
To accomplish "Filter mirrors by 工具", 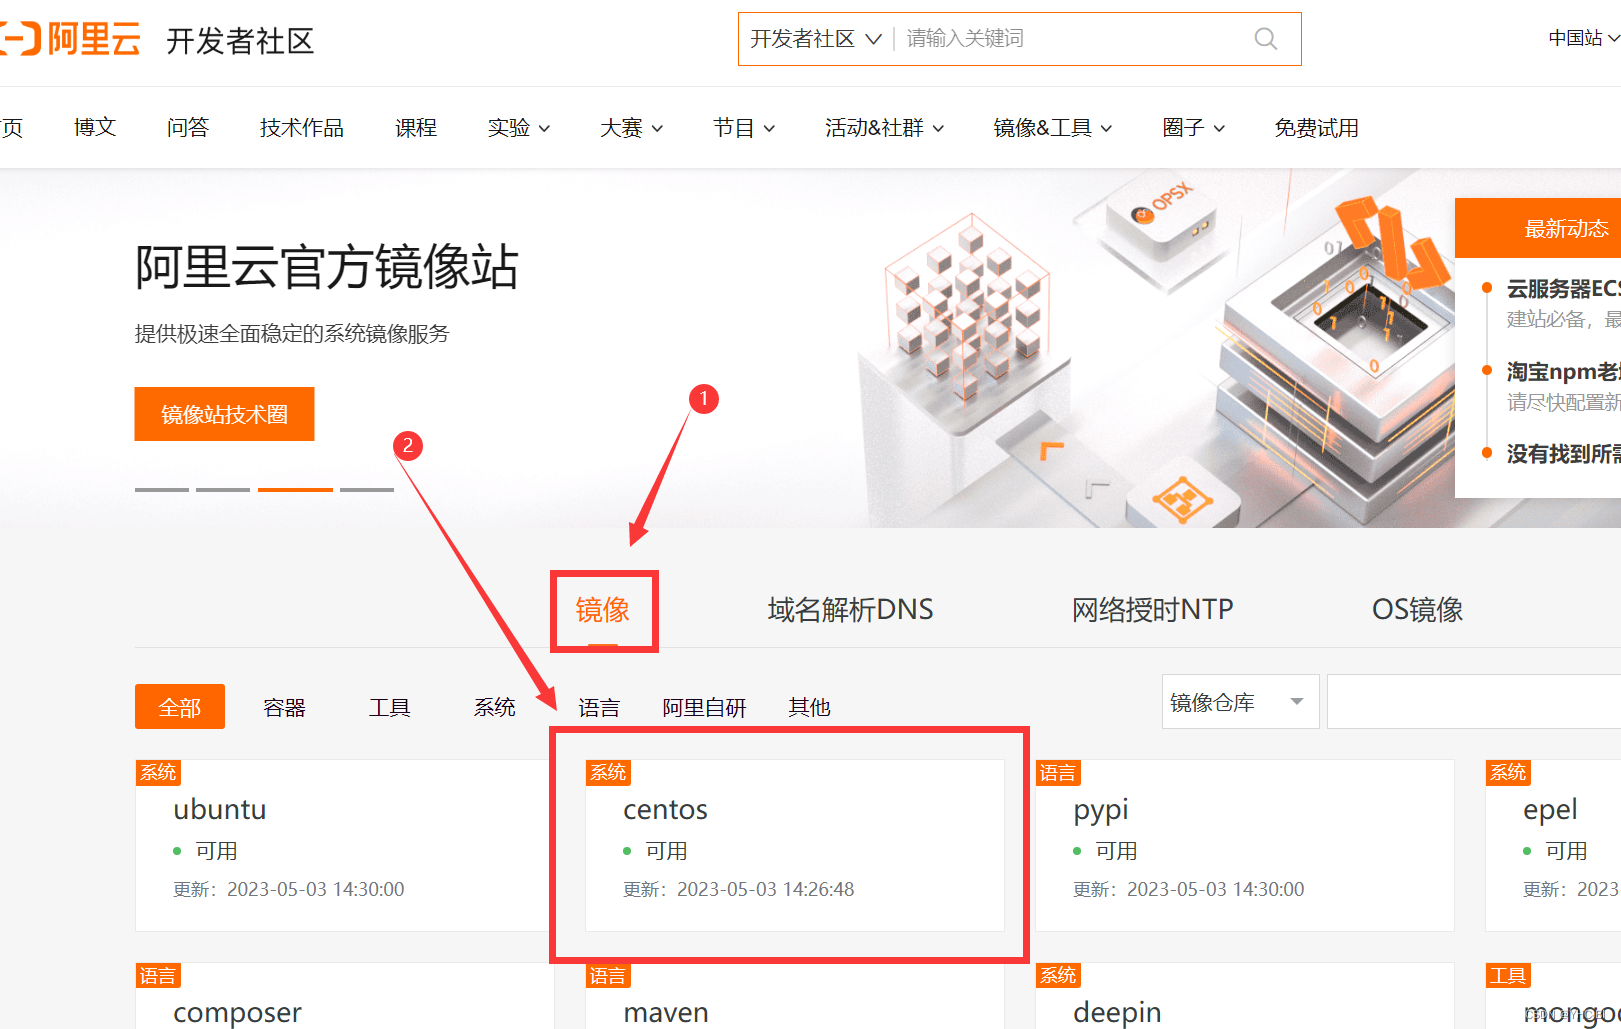I will (x=390, y=708).
